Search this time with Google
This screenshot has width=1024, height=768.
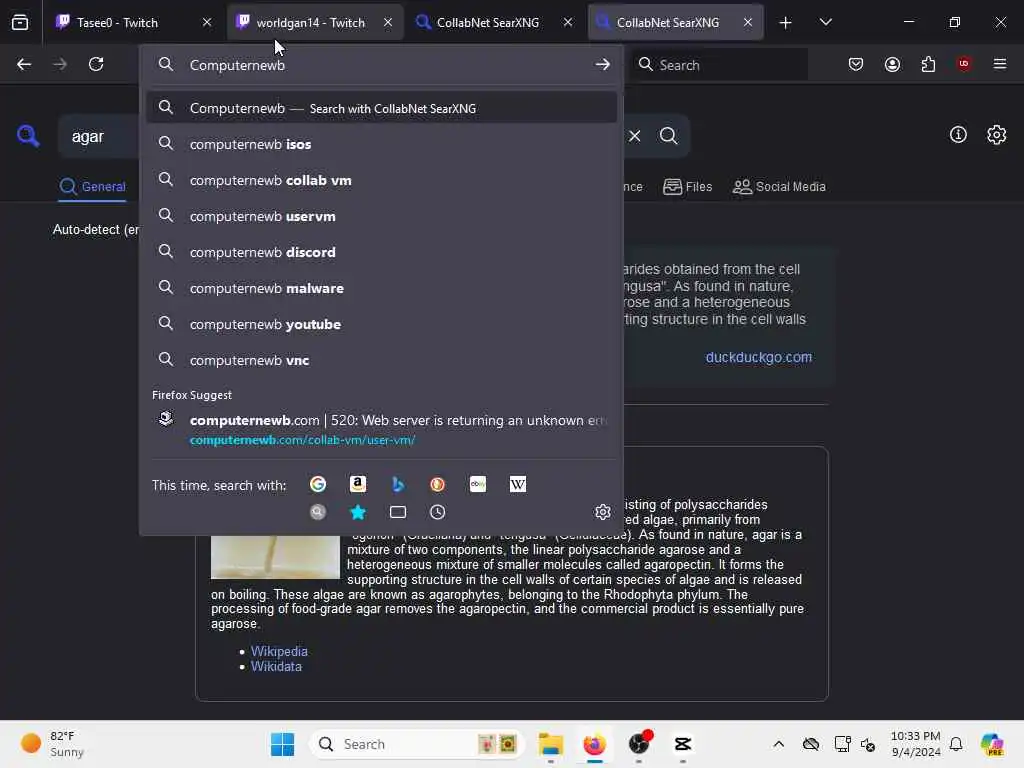(x=318, y=484)
